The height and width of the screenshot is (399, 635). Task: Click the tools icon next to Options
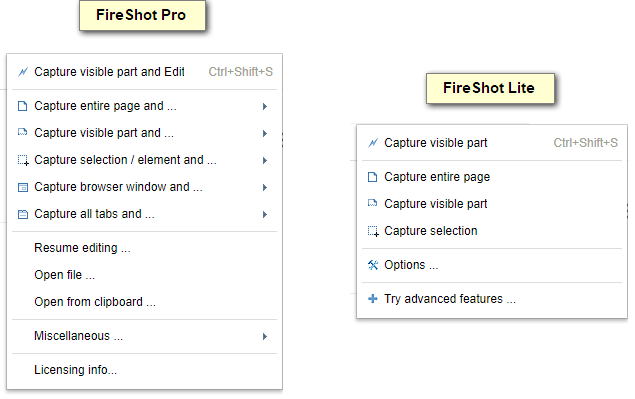(x=373, y=265)
